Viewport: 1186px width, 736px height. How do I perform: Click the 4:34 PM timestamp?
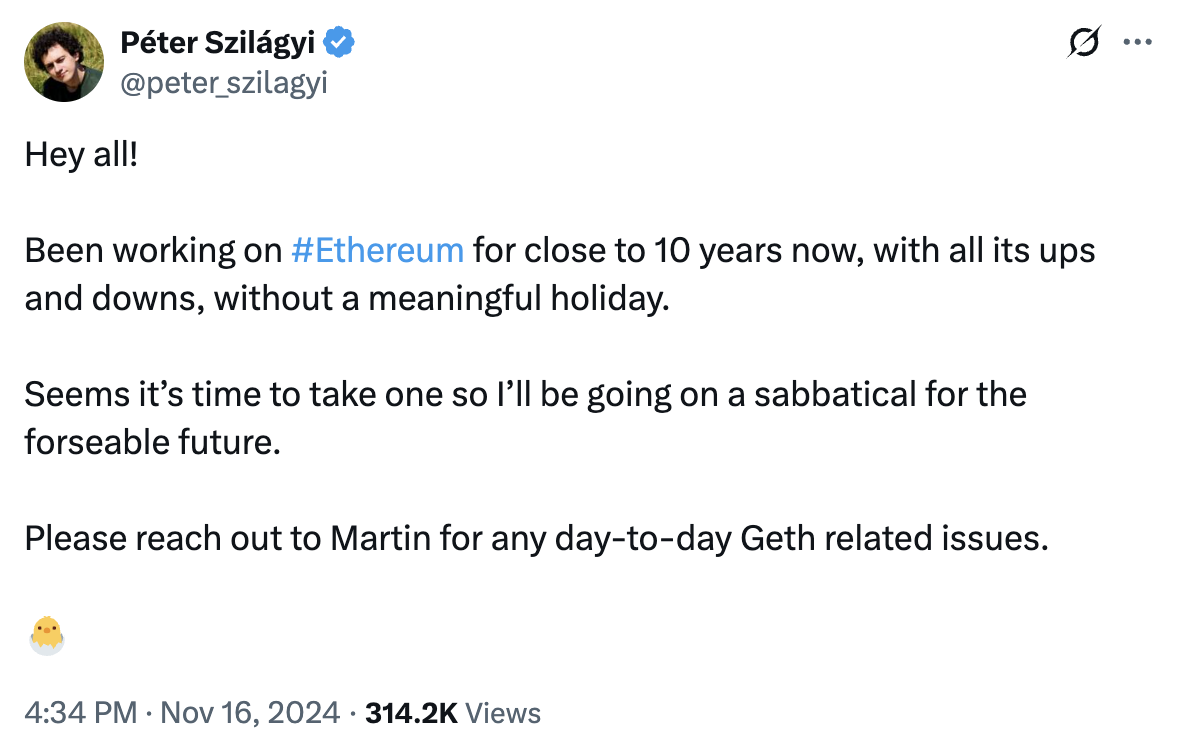tap(80, 713)
